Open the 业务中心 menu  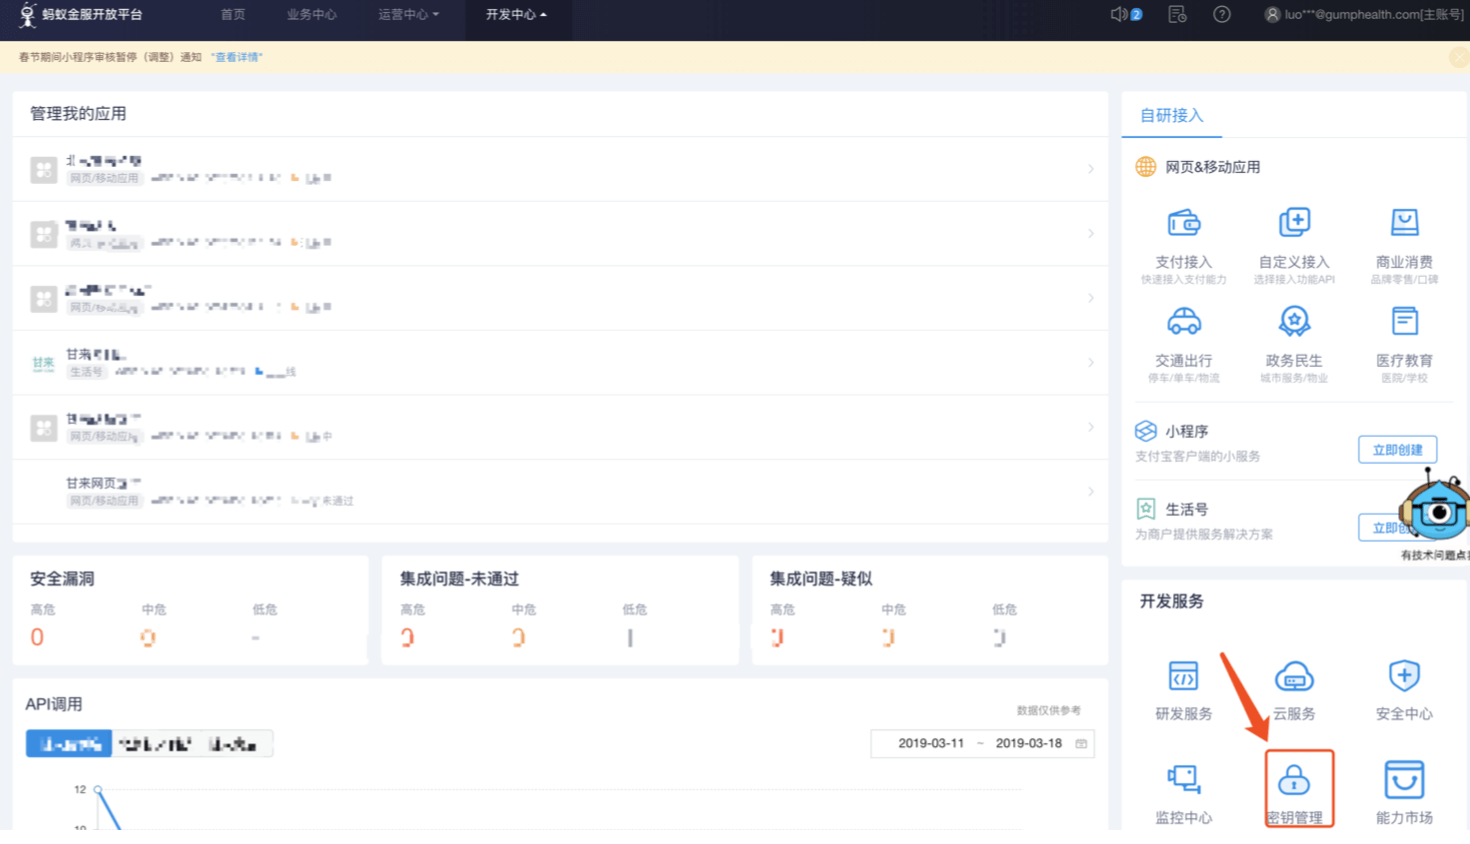click(x=312, y=15)
